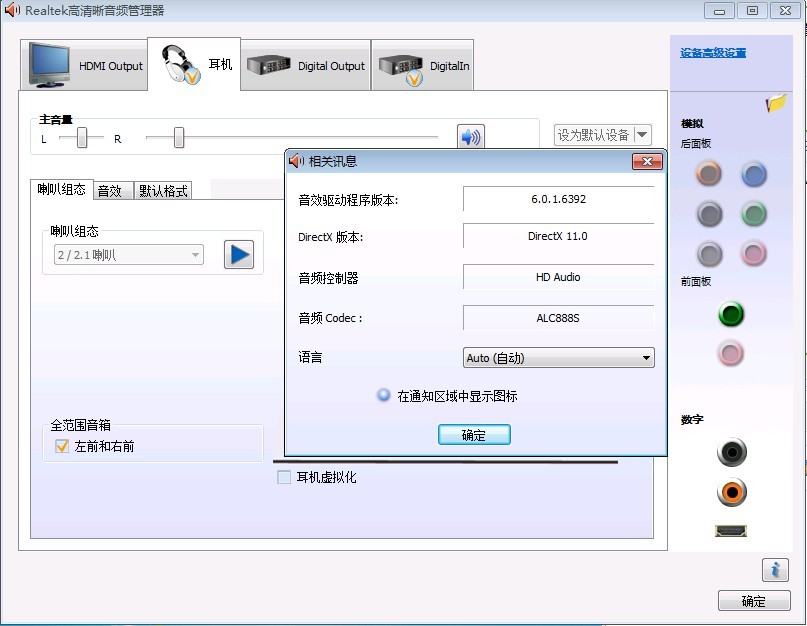
Task: Toggle 在通知区域中显示图标 option
Action: 384,395
